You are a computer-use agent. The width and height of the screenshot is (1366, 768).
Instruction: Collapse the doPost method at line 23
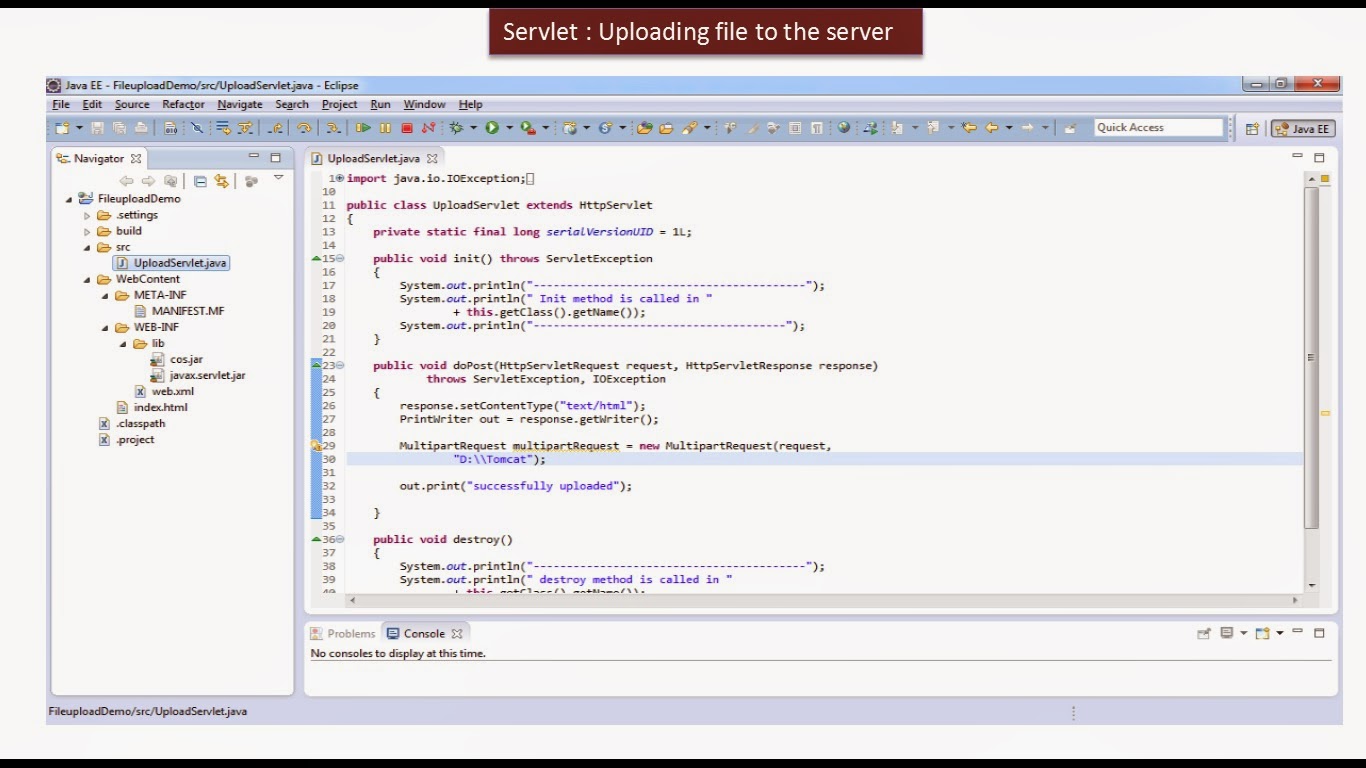tap(341, 366)
